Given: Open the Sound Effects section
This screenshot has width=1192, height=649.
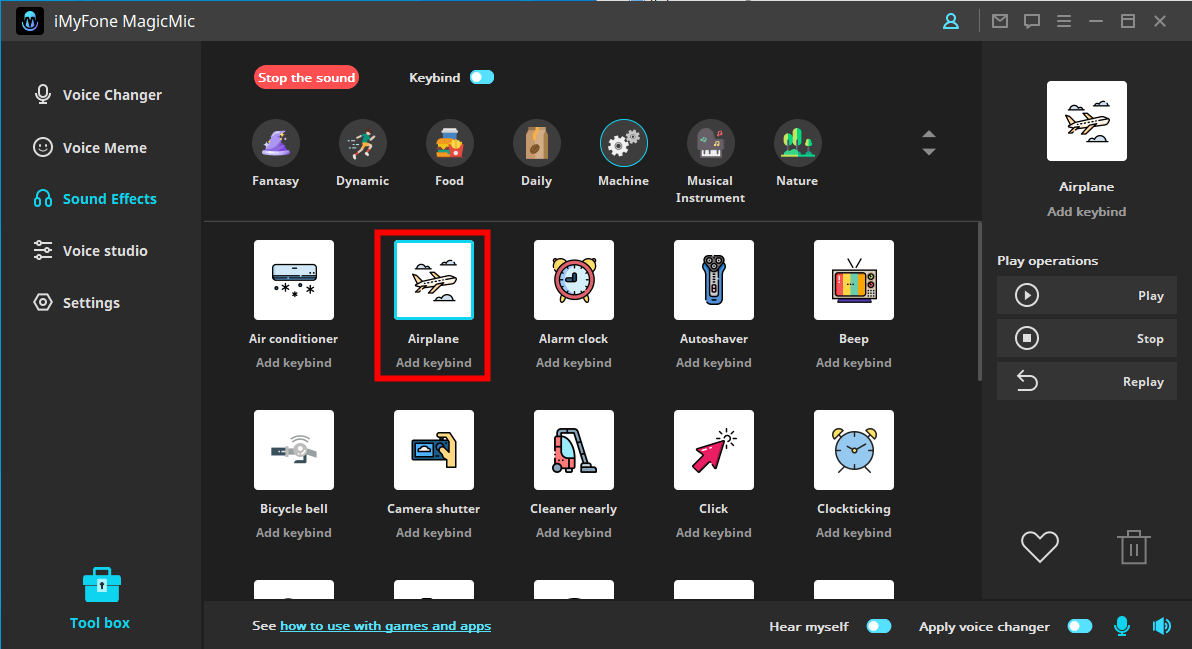Looking at the screenshot, I should [x=95, y=199].
